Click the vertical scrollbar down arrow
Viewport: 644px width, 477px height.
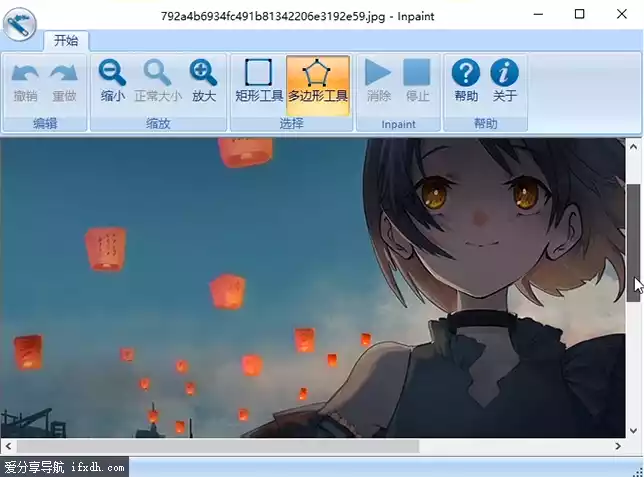[633, 429]
